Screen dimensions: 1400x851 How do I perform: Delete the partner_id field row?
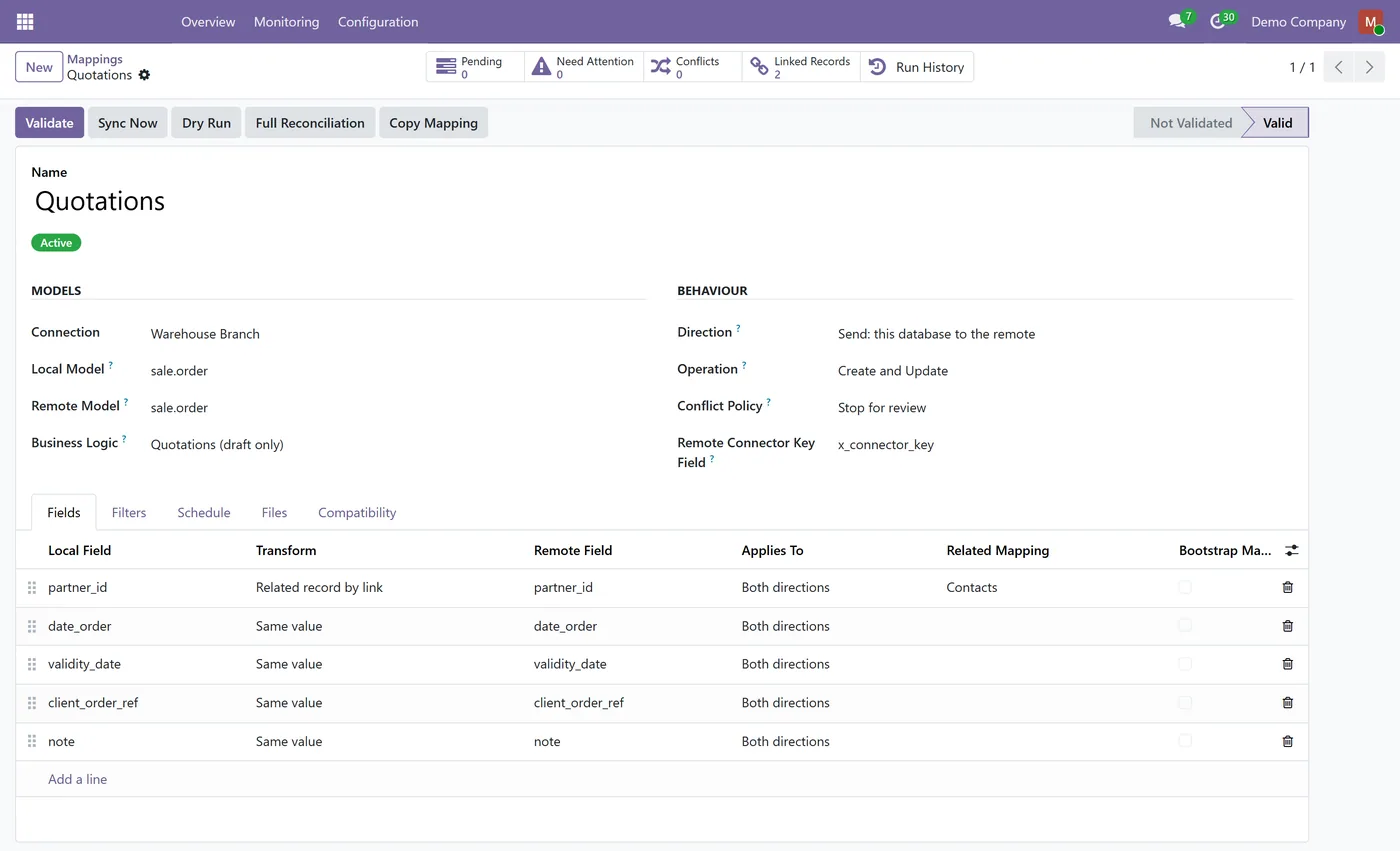[1287, 587]
